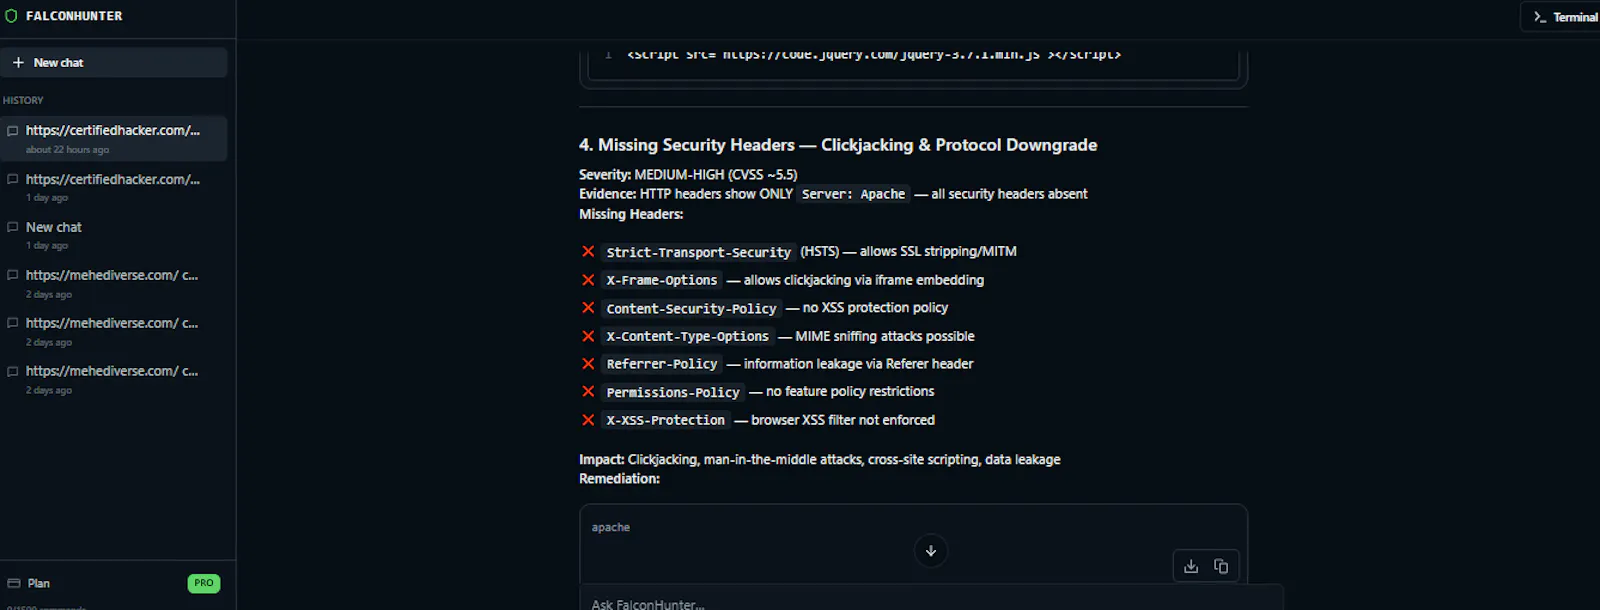Click the 'Server: Apache' inline code
Viewport: 1600px width, 610px height.
click(x=853, y=194)
